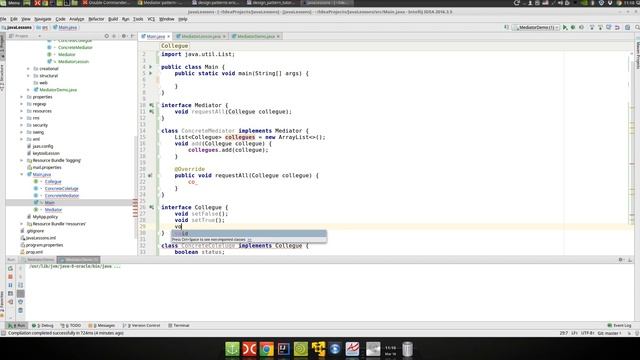The width and height of the screenshot is (640, 360).
Task: Open Chrome from the dock
Action: coord(266,349)
